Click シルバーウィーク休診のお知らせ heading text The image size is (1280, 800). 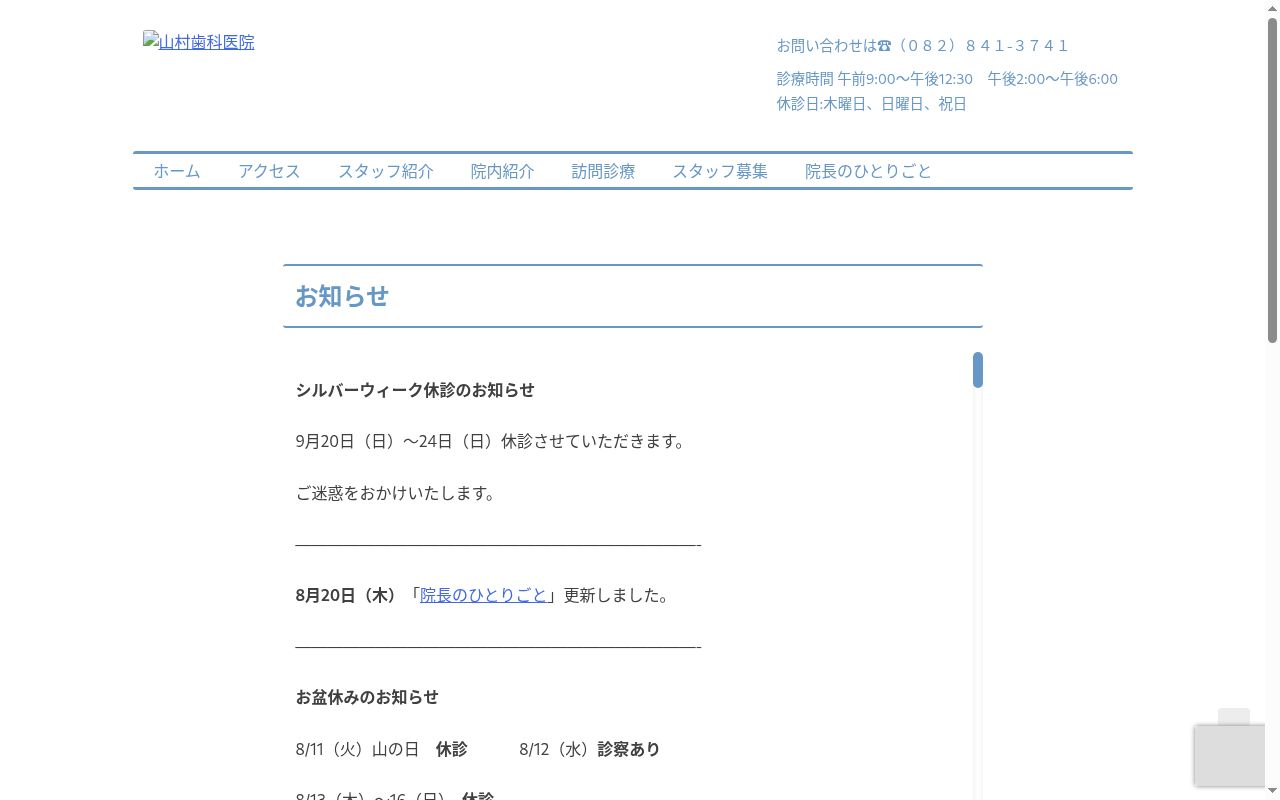[x=415, y=390]
